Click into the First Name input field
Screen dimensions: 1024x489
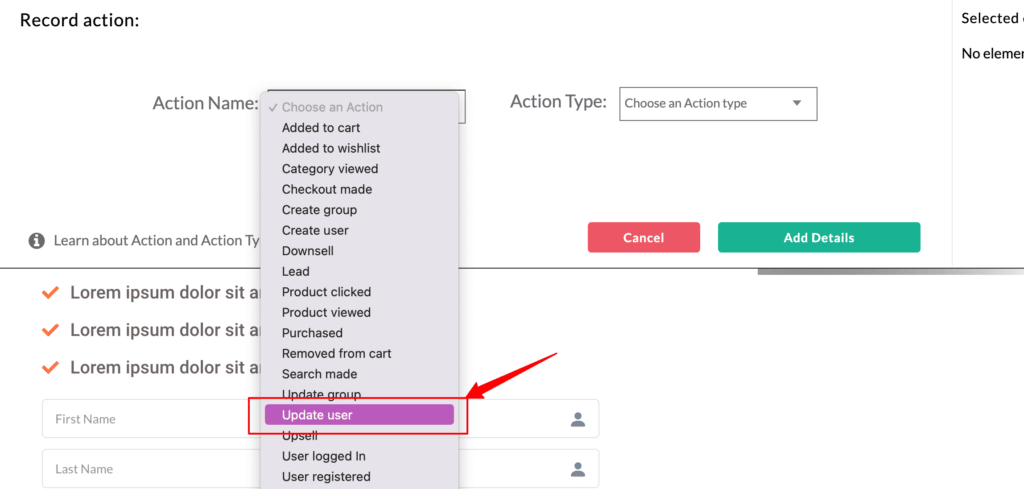click(x=320, y=419)
